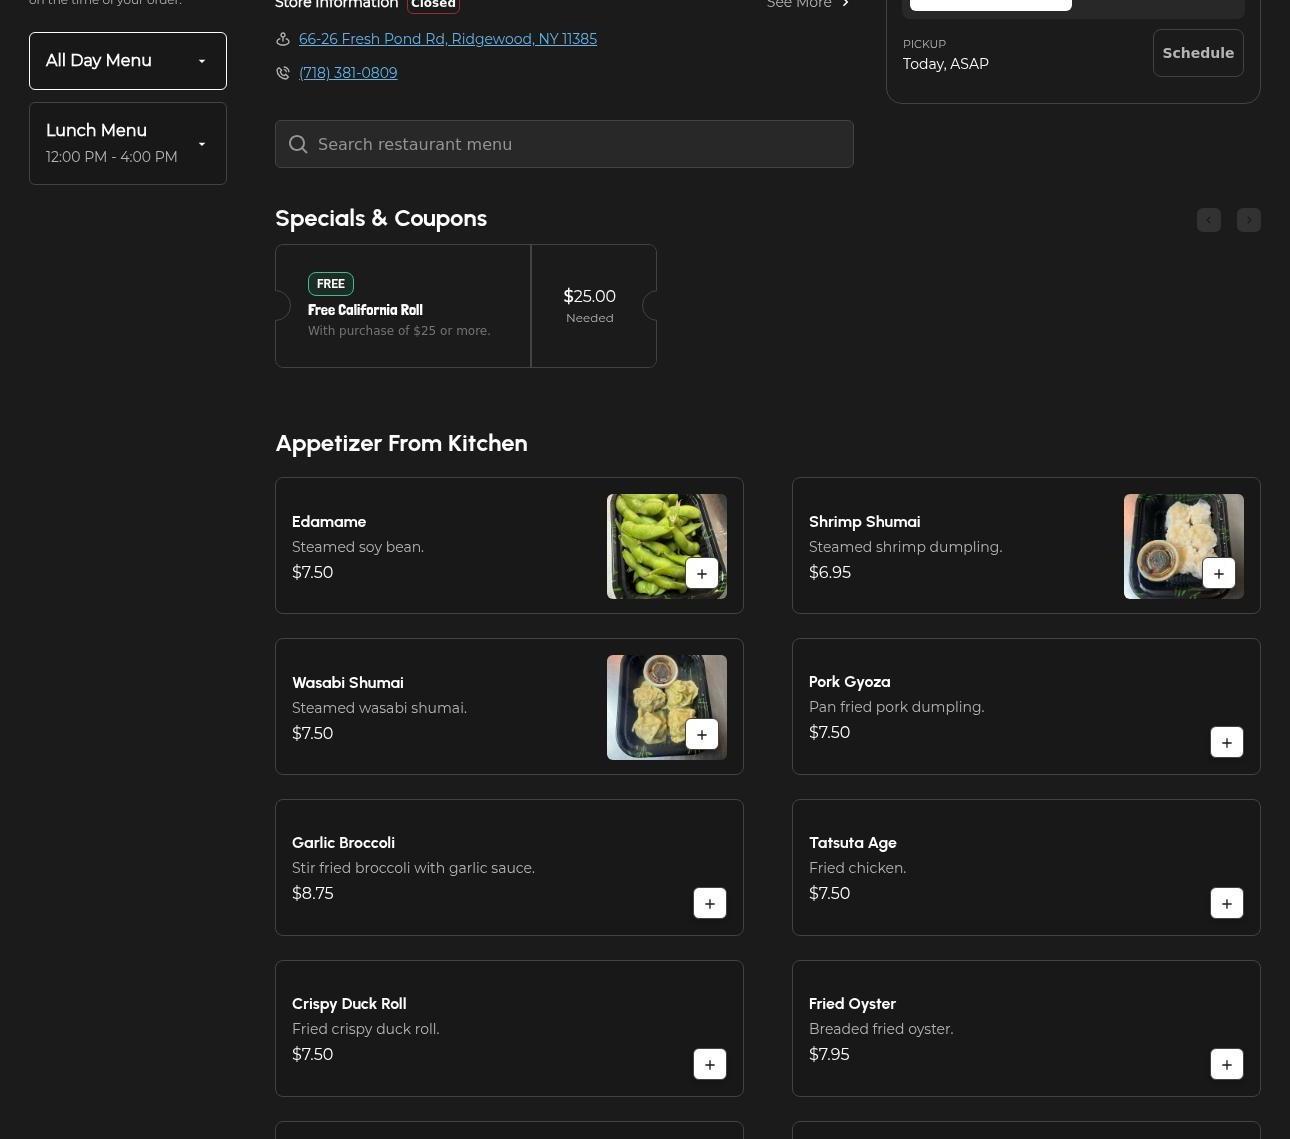Image resolution: width=1290 pixels, height=1139 pixels.
Task: Click the search restaurant menu field
Action: click(564, 144)
